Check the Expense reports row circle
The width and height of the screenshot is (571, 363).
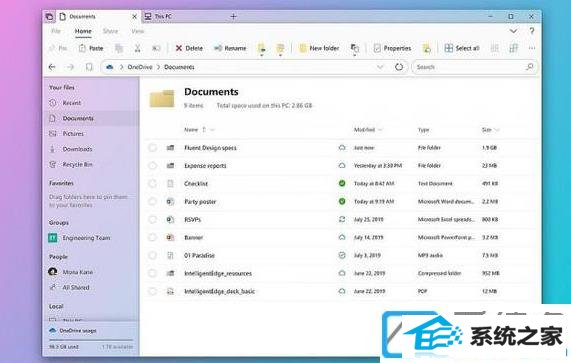[x=153, y=165]
